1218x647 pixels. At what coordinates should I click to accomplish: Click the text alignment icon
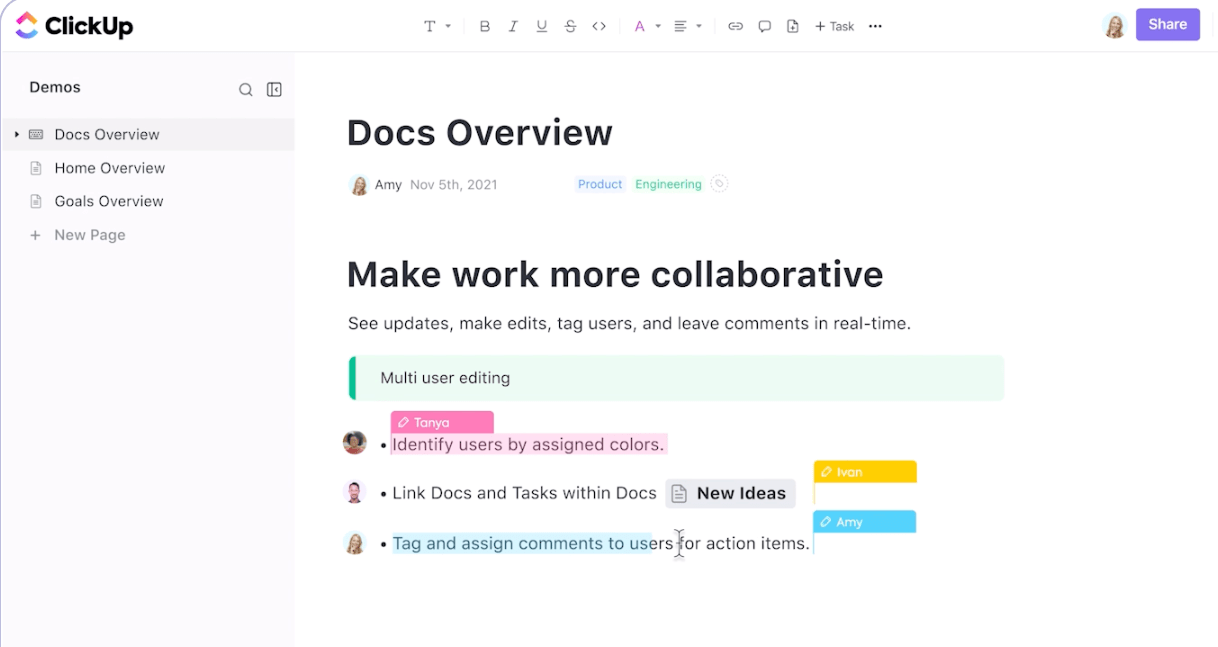681,26
